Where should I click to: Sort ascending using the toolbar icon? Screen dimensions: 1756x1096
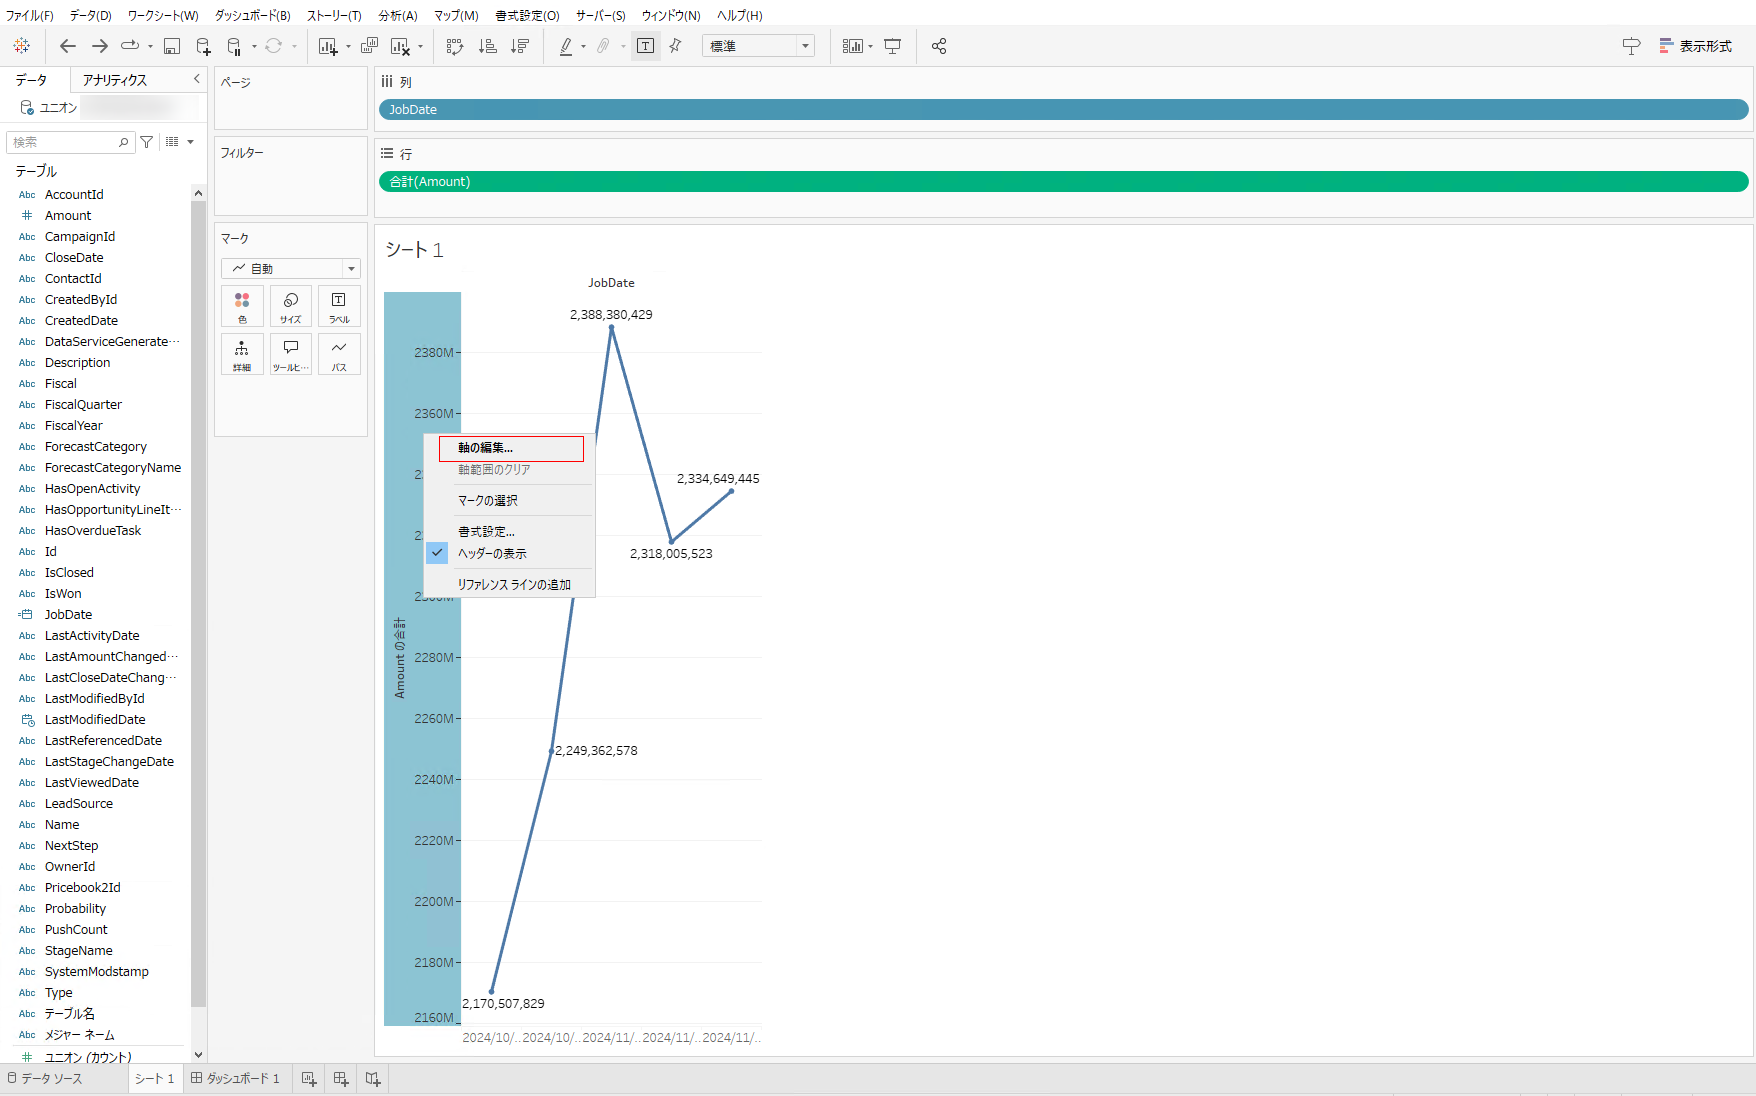487,46
